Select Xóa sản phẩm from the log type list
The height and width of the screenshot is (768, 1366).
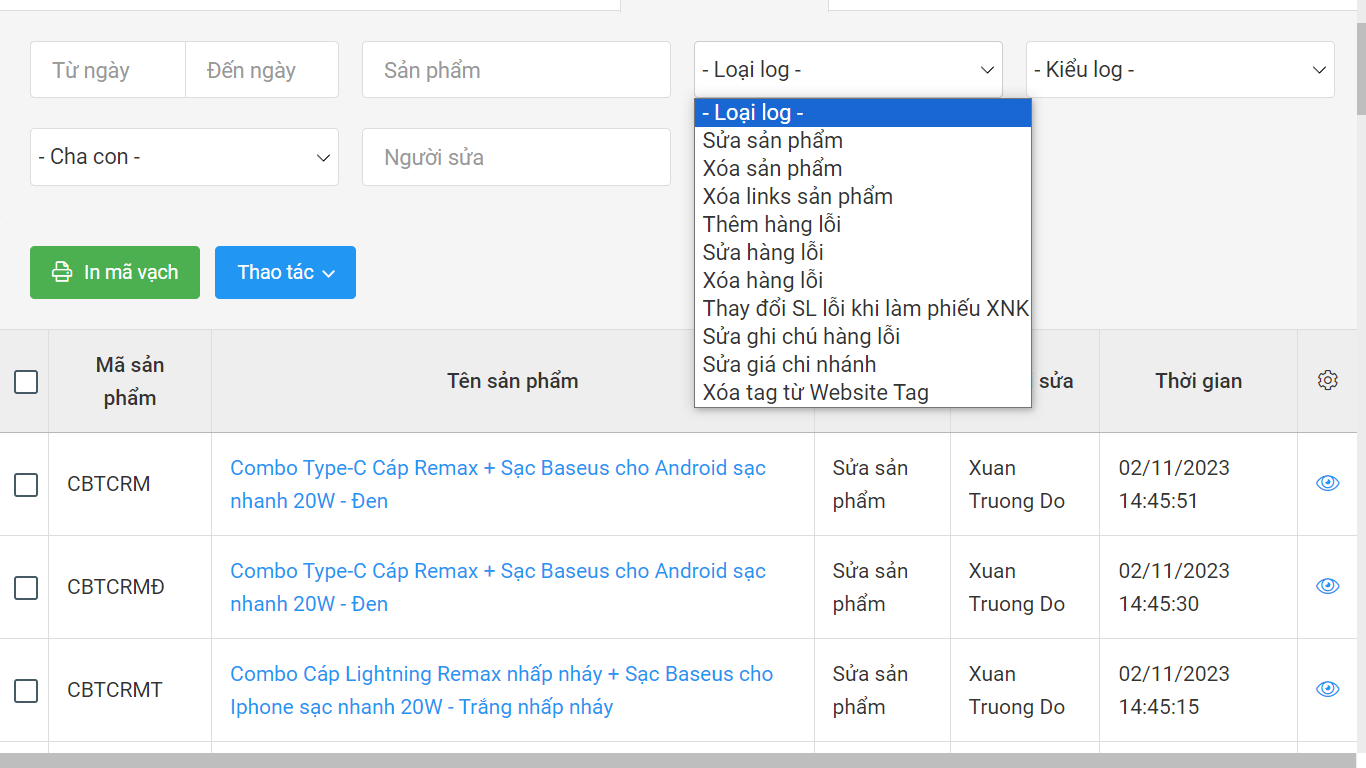(771, 168)
